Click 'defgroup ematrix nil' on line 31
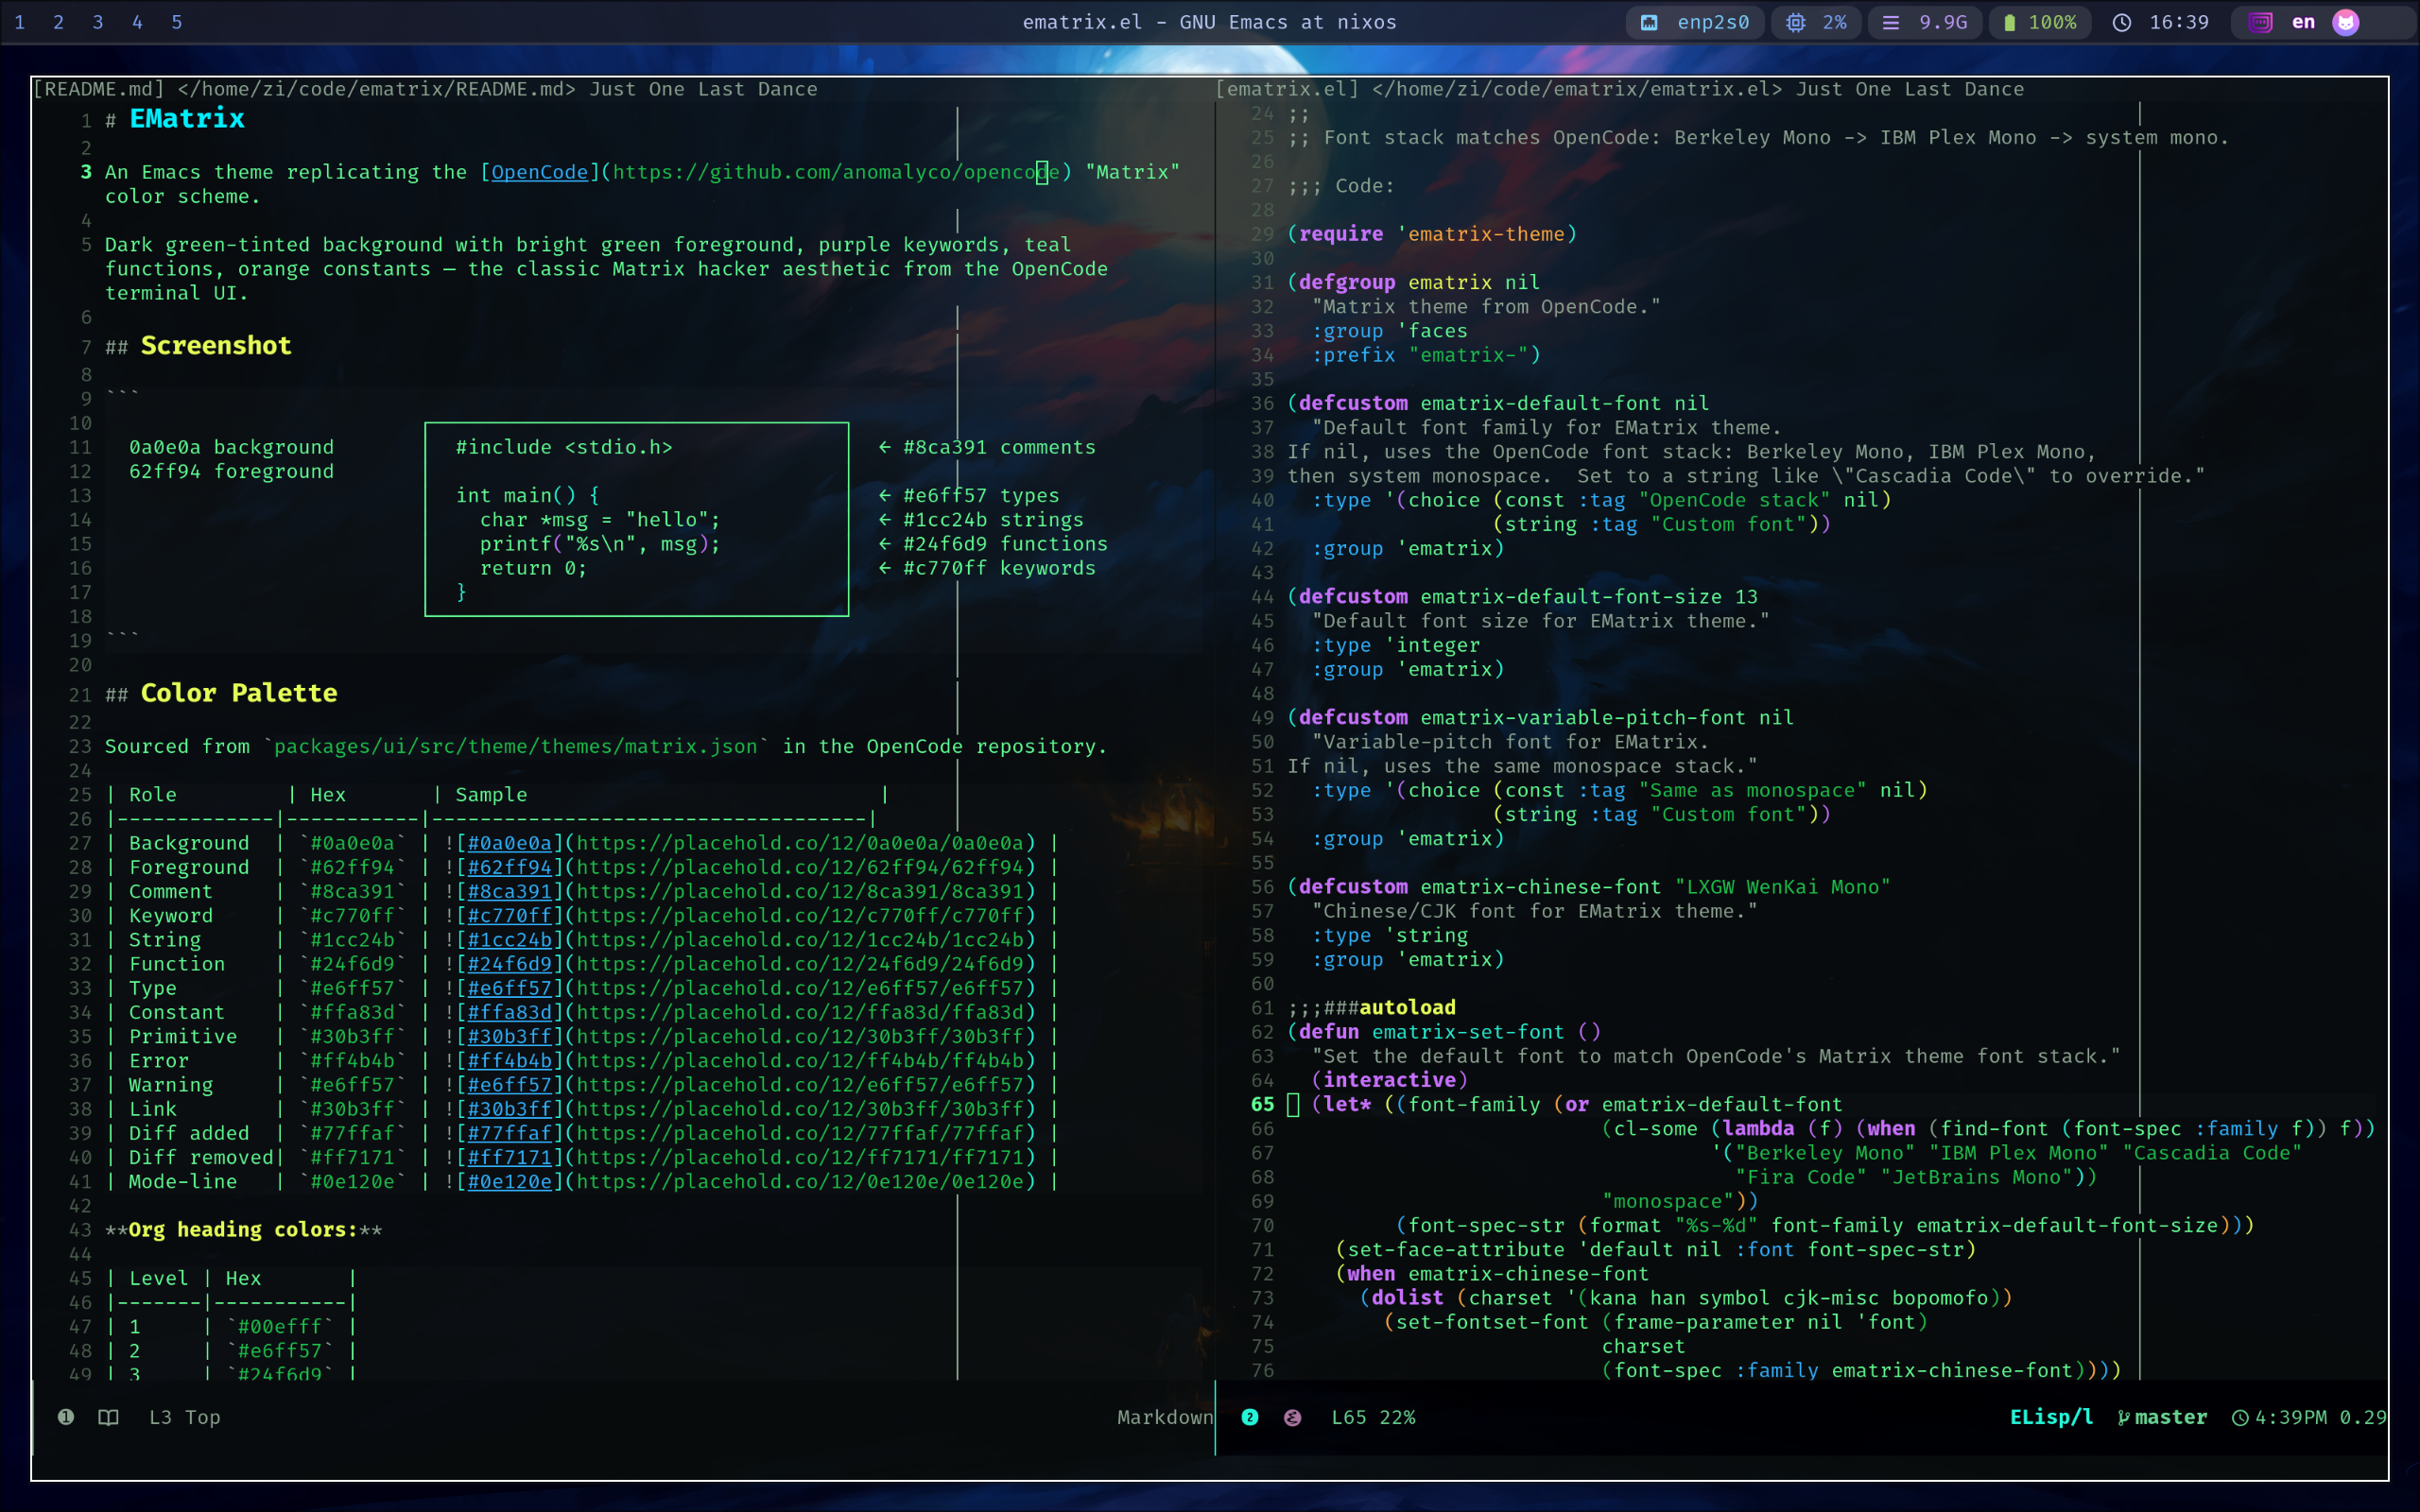Screen dimensions: 2420x1512 pyautogui.click(x=1419, y=282)
